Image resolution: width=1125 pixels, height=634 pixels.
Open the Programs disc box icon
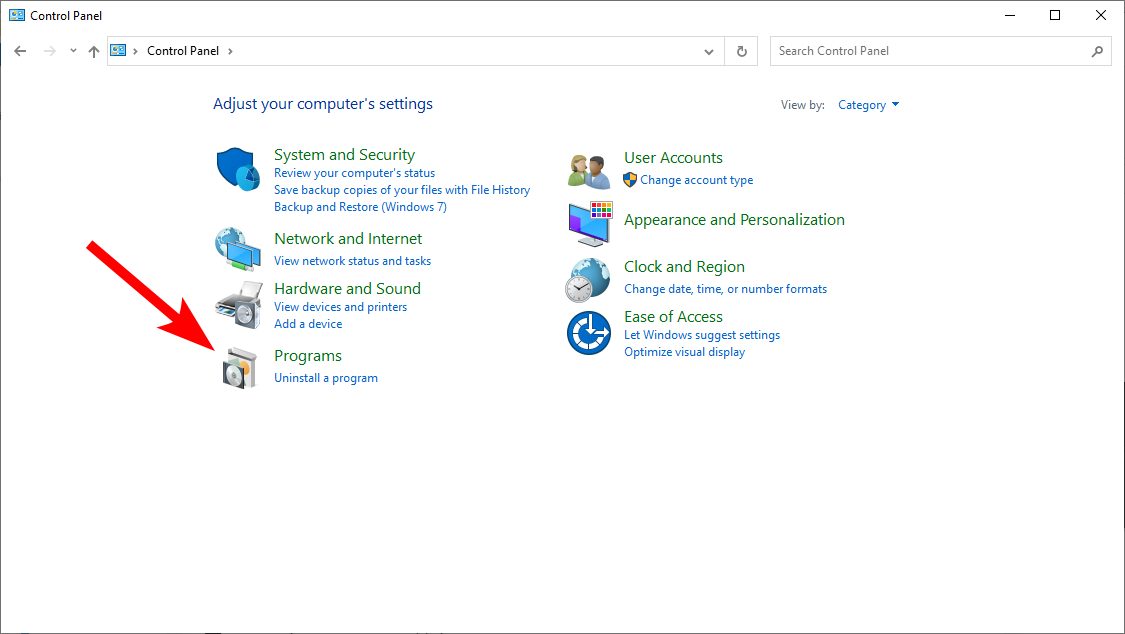[x=239, y=368]
